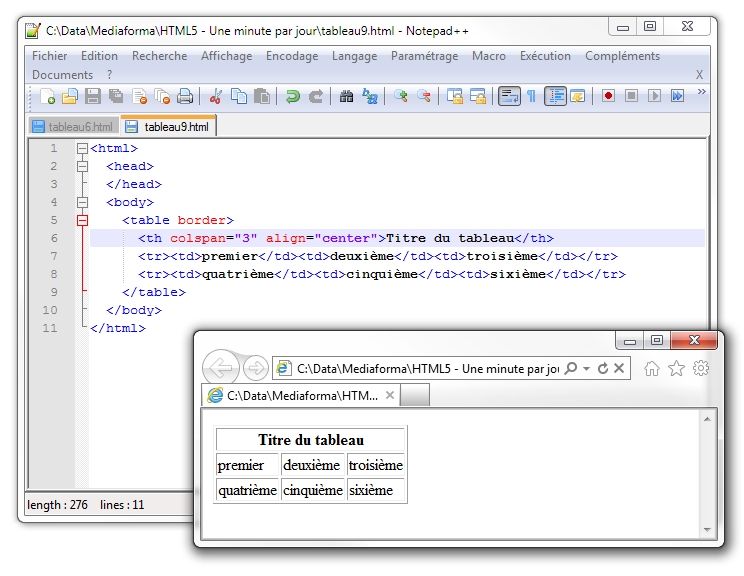Click the Save file toolbar icon
This screenshot has width=744, height=576.
pos(93,97)
